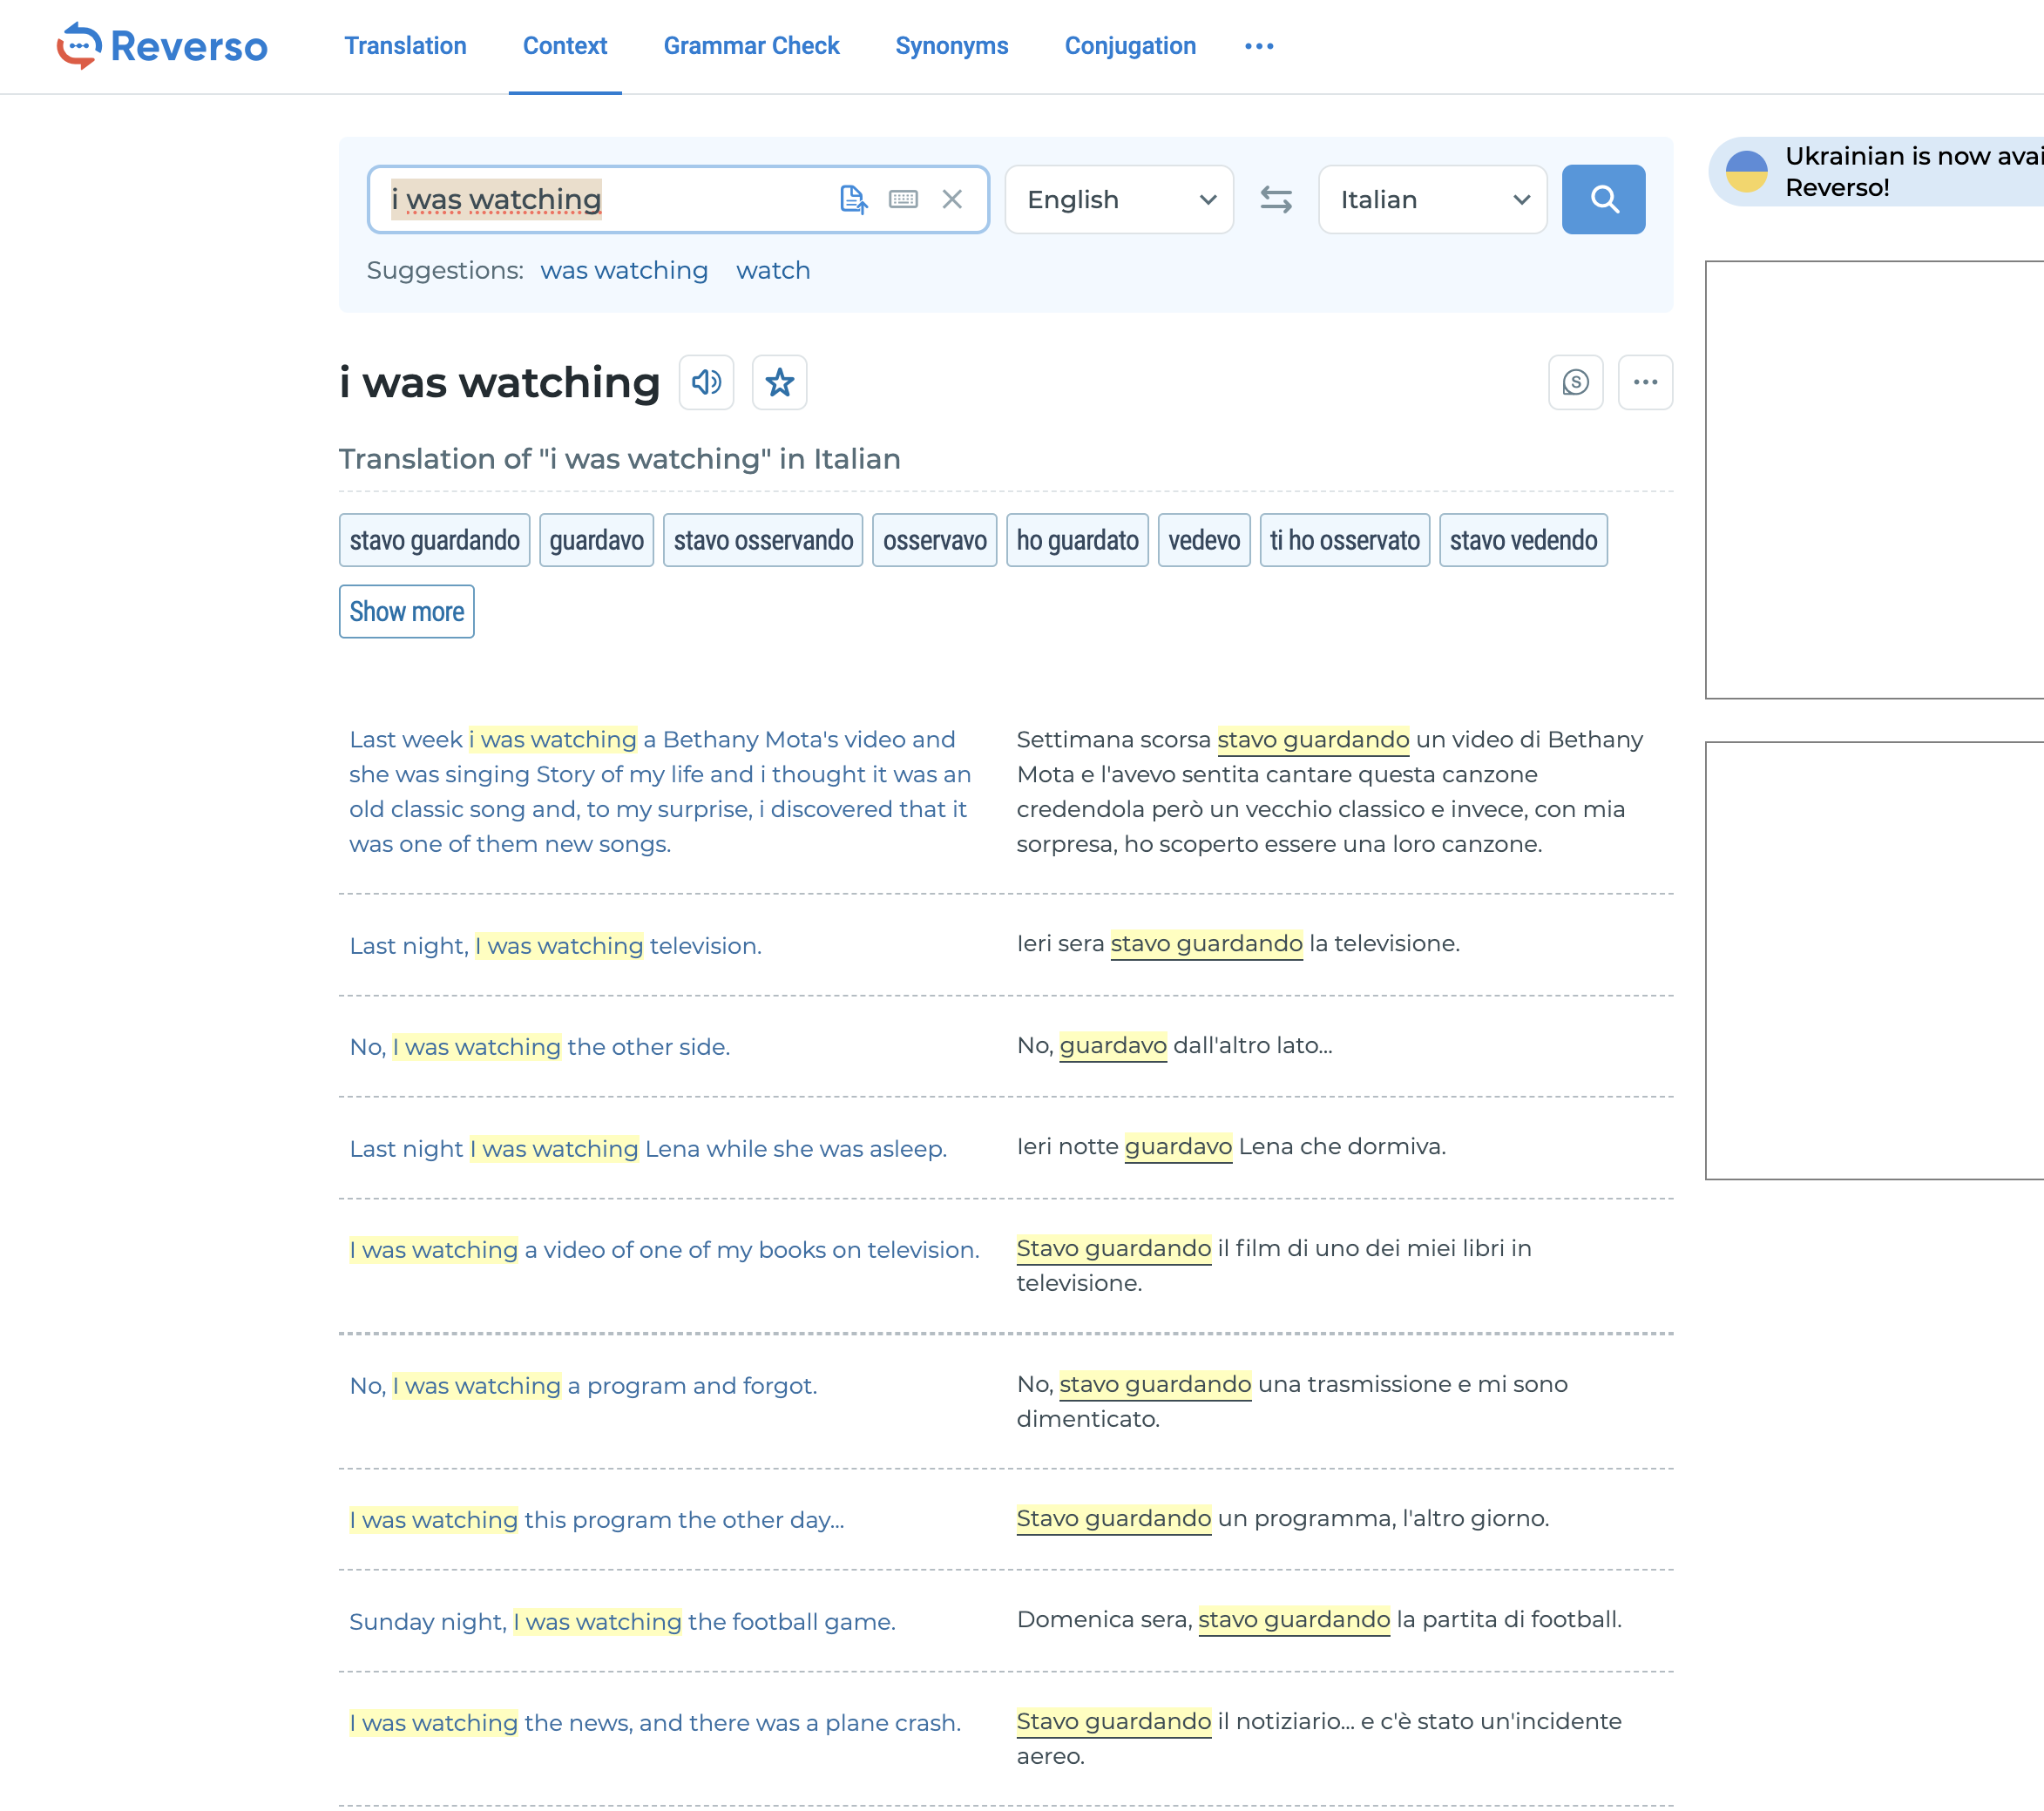Click the blue magnifier search button
Viewport: 2044px width, 1811px height.
(x=1603, y=199)
